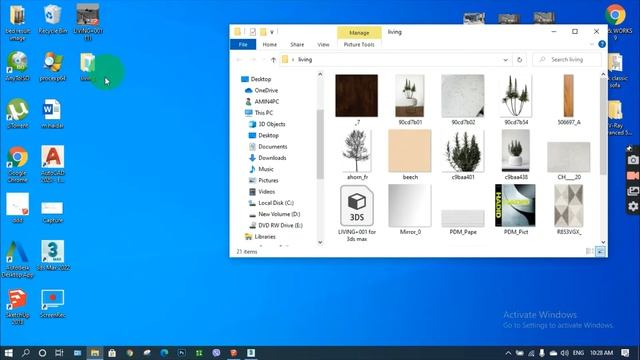Open 3D Objects in navigation pane
This screenshot has width=640, height=360.
click(x=267, y=124)
